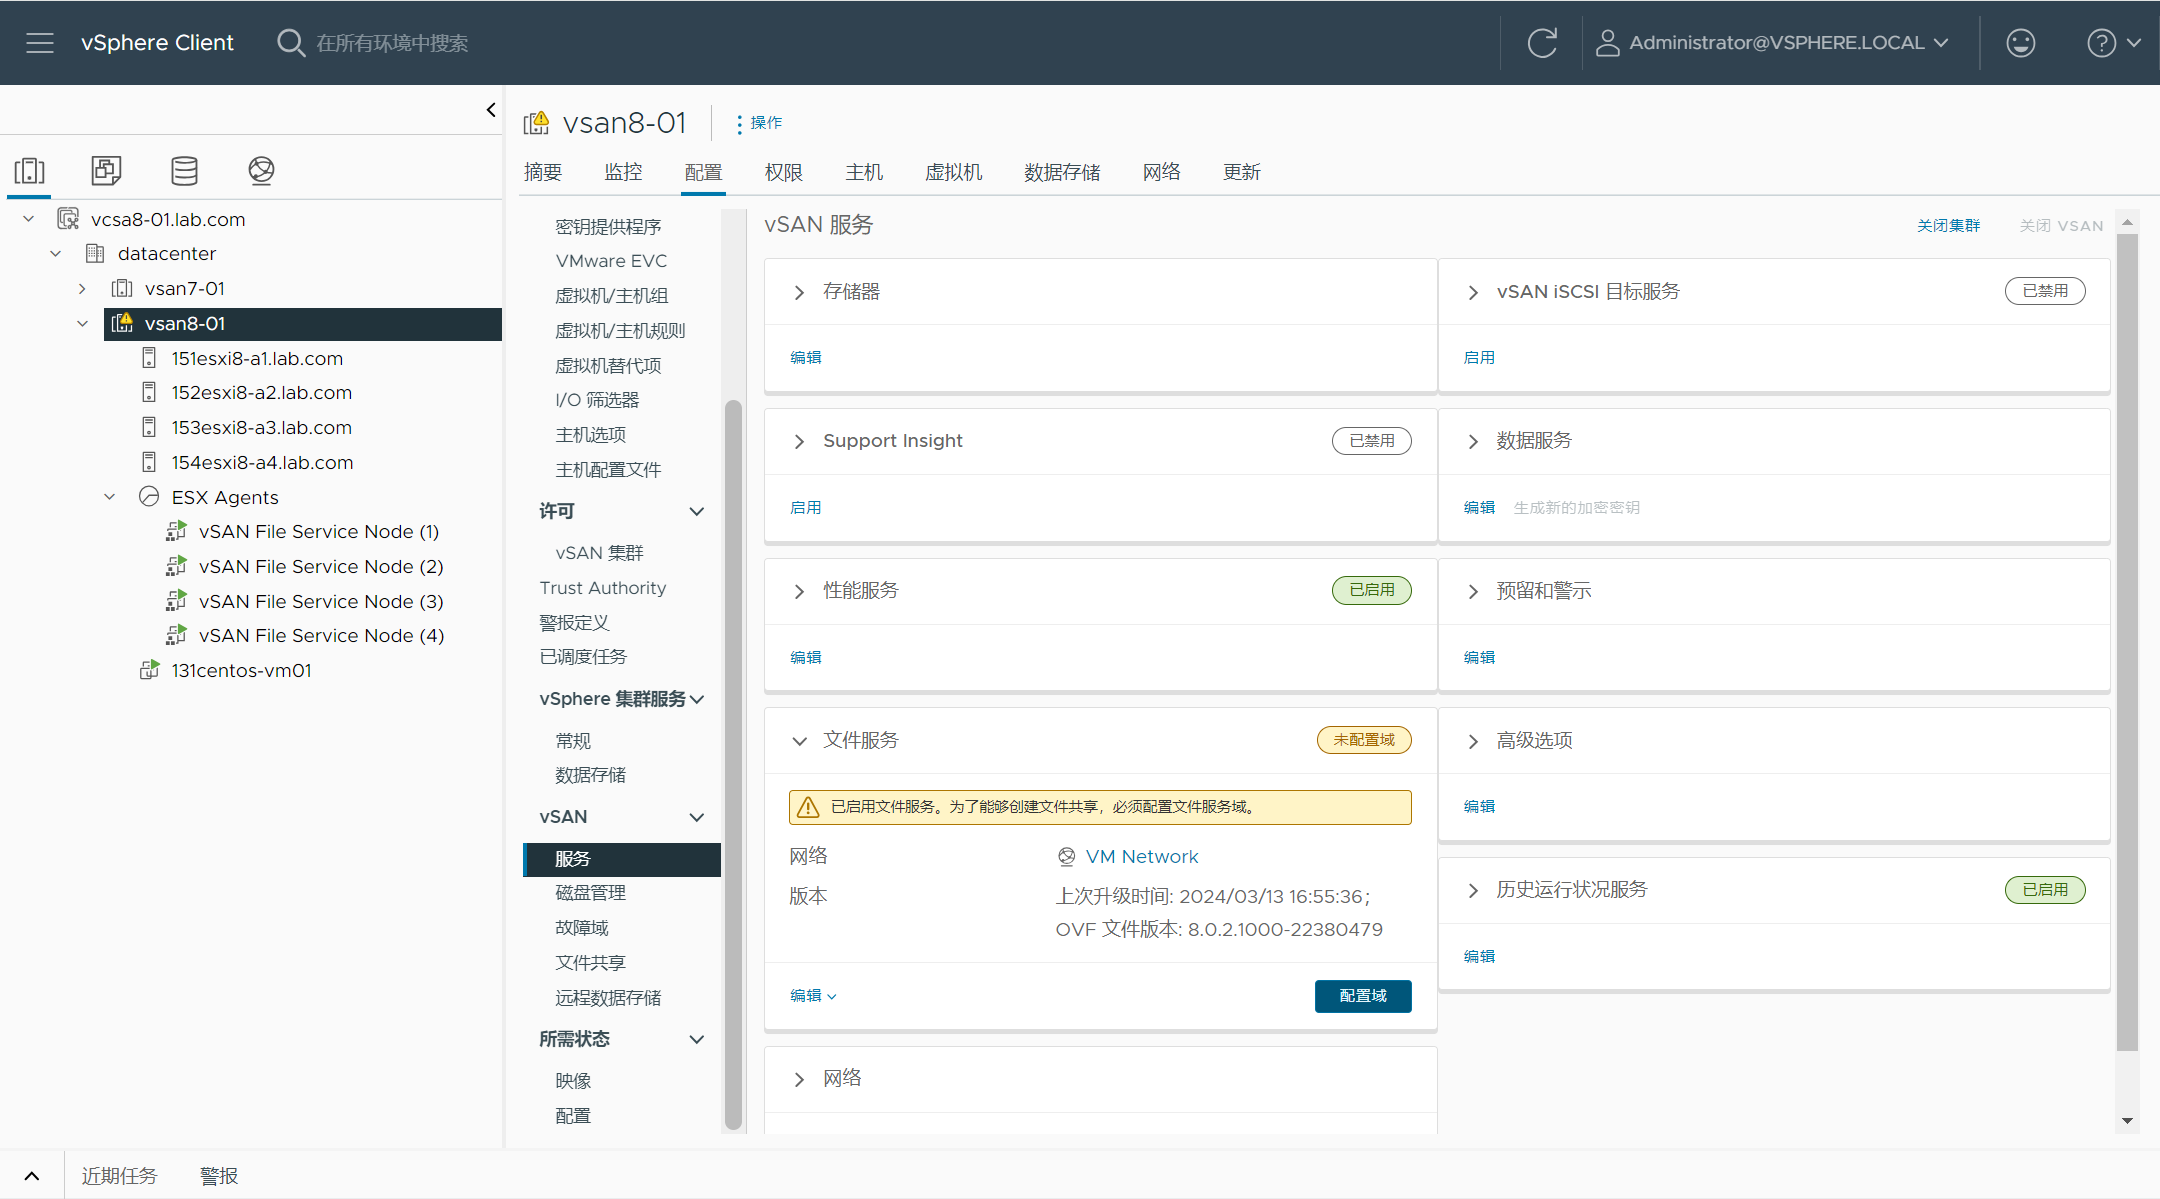Switch to Hosts and Clusters inventory view
The width and height of the screenshot is (2160, 1199).
[30, 171]
